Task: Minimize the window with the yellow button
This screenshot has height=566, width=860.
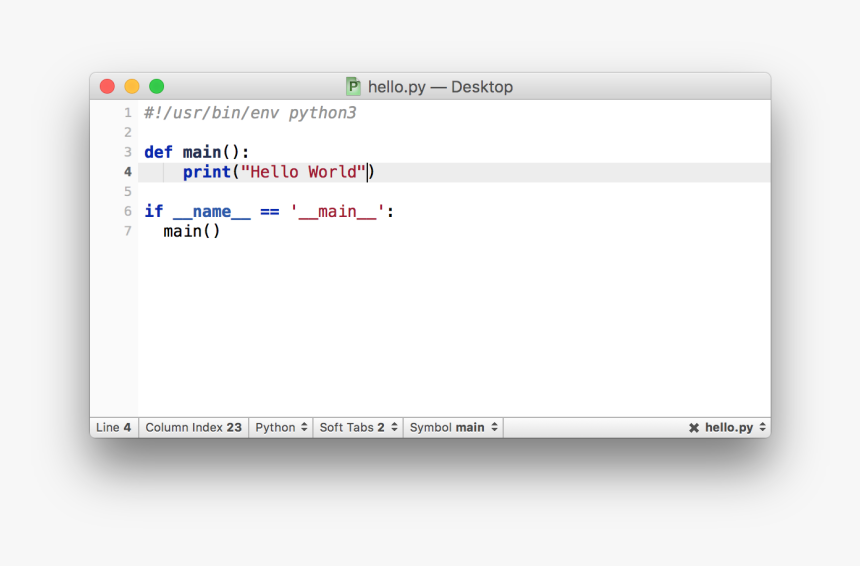Action: pos(132,87)
